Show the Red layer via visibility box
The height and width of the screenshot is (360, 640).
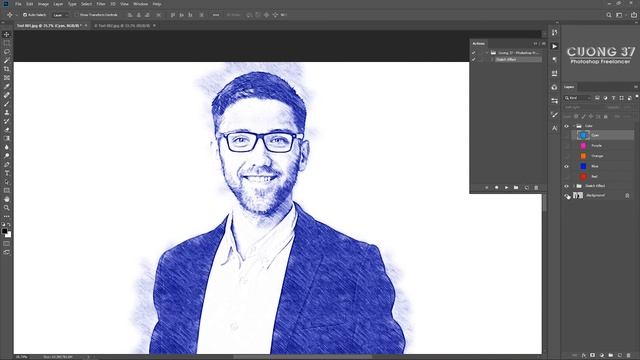[567, 177]
